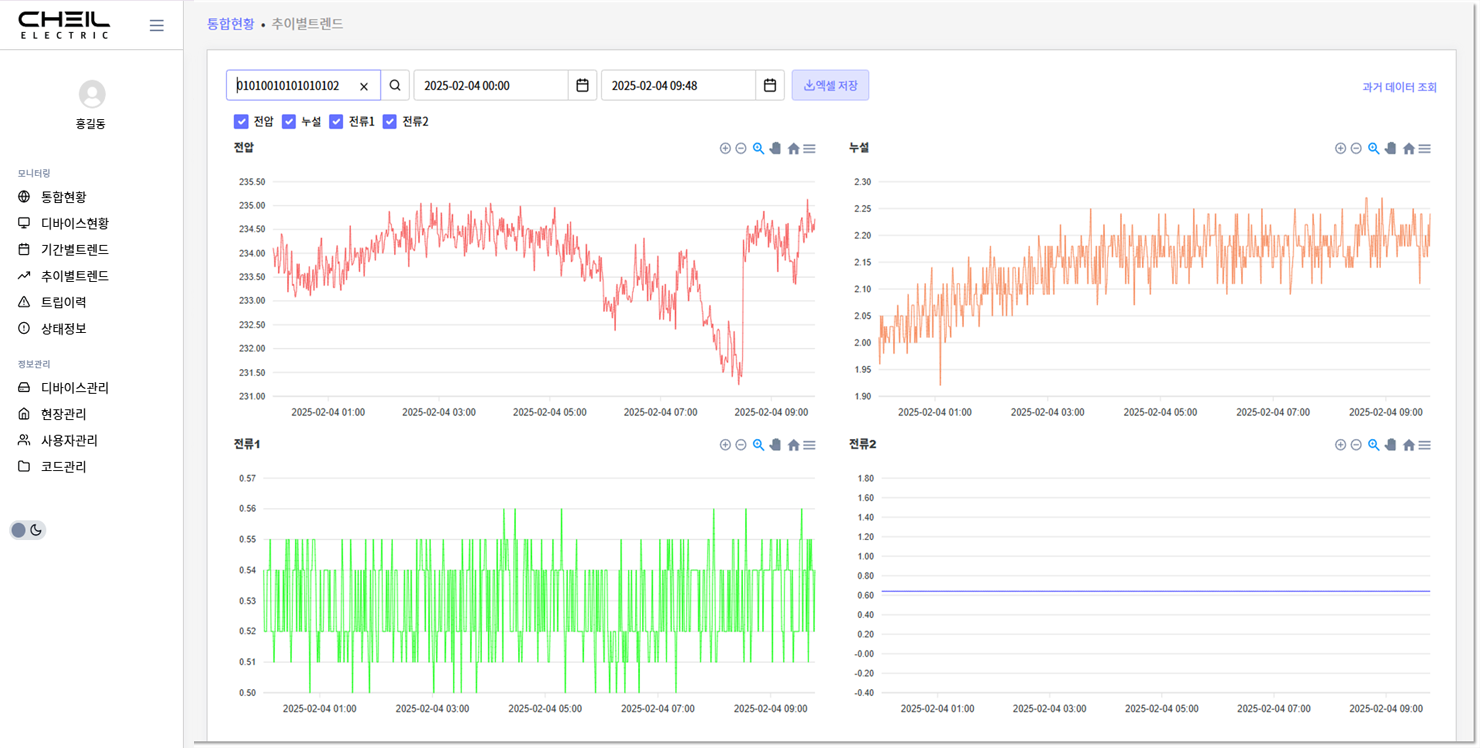Toggle the 누설 checkbox
Screen dimensions: 1480x748
(x=289, y=122)
